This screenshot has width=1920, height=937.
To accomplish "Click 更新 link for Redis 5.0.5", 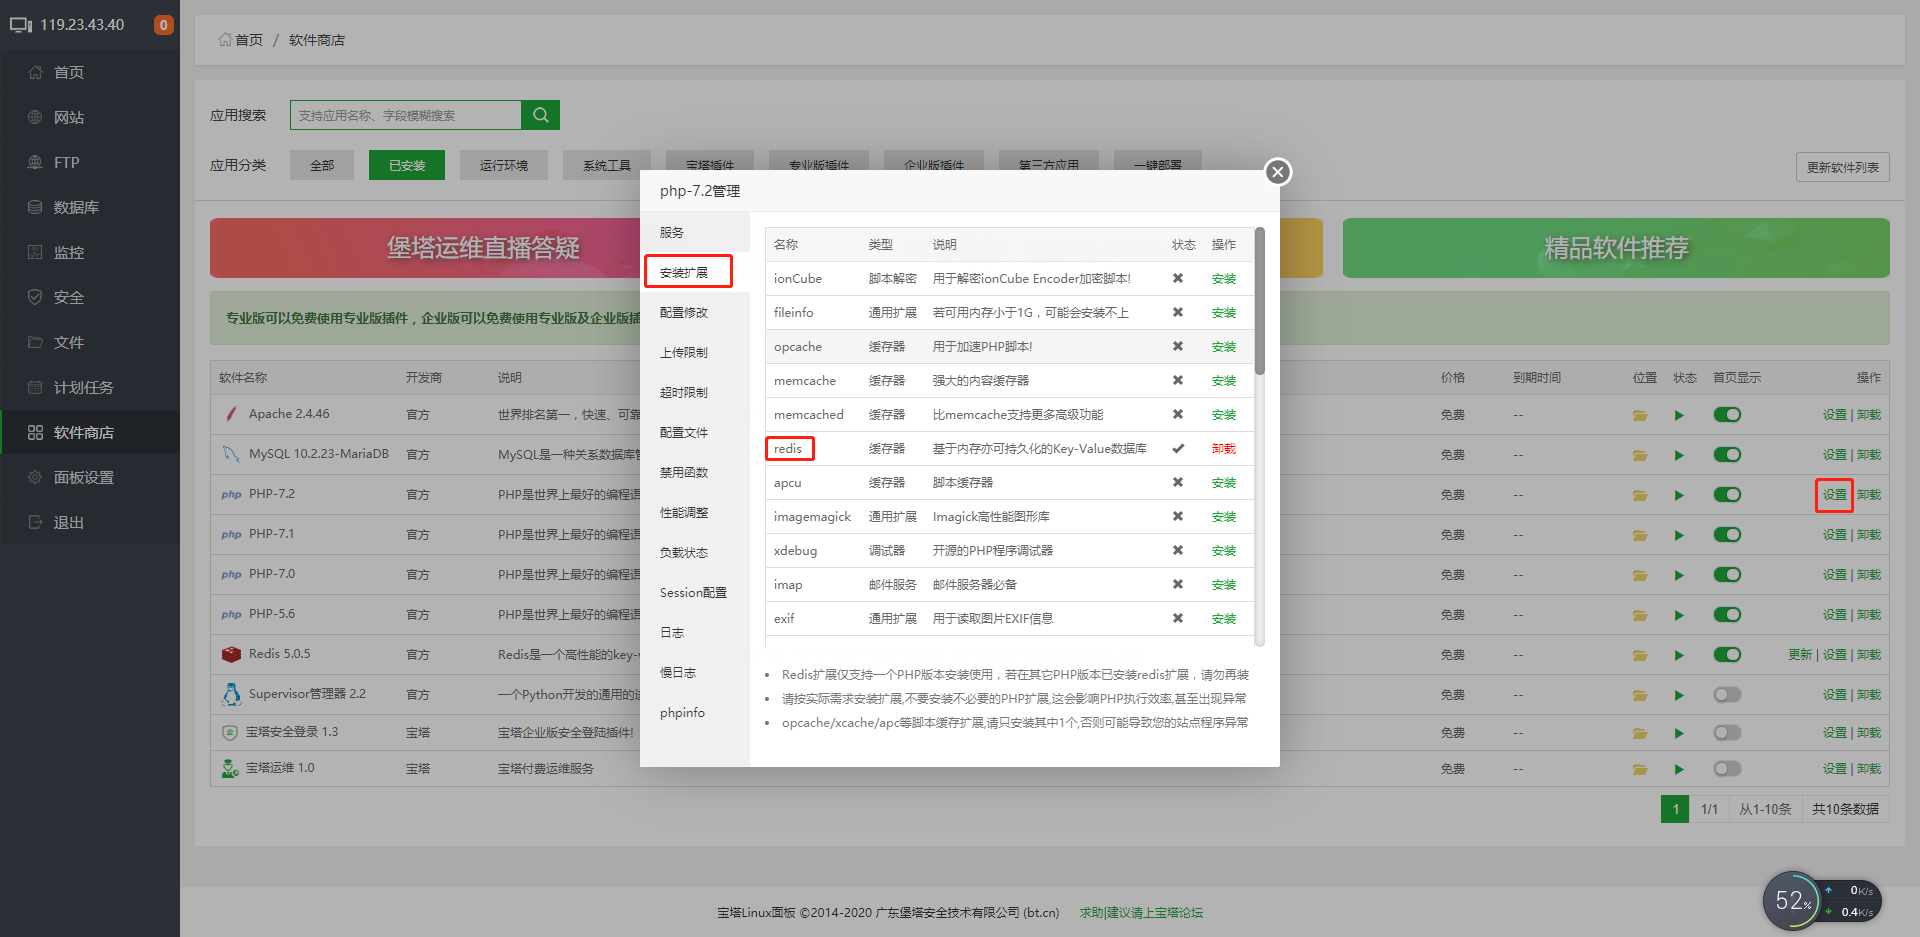I will [1800, 655].
